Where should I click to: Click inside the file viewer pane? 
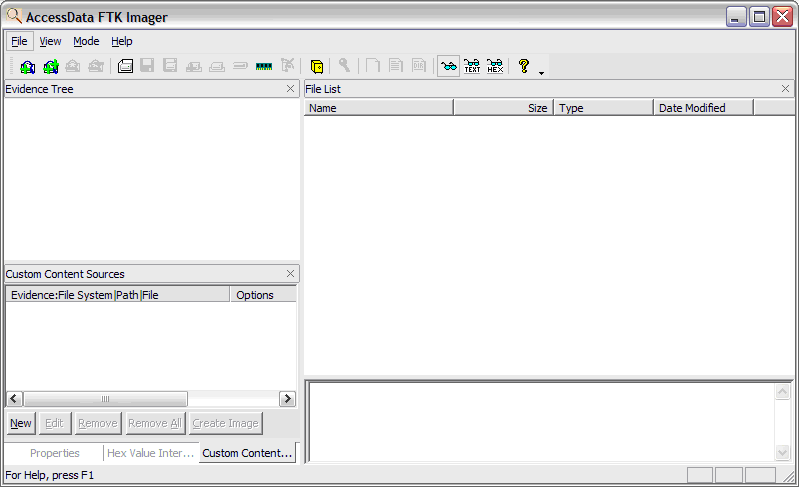[542, 422]
